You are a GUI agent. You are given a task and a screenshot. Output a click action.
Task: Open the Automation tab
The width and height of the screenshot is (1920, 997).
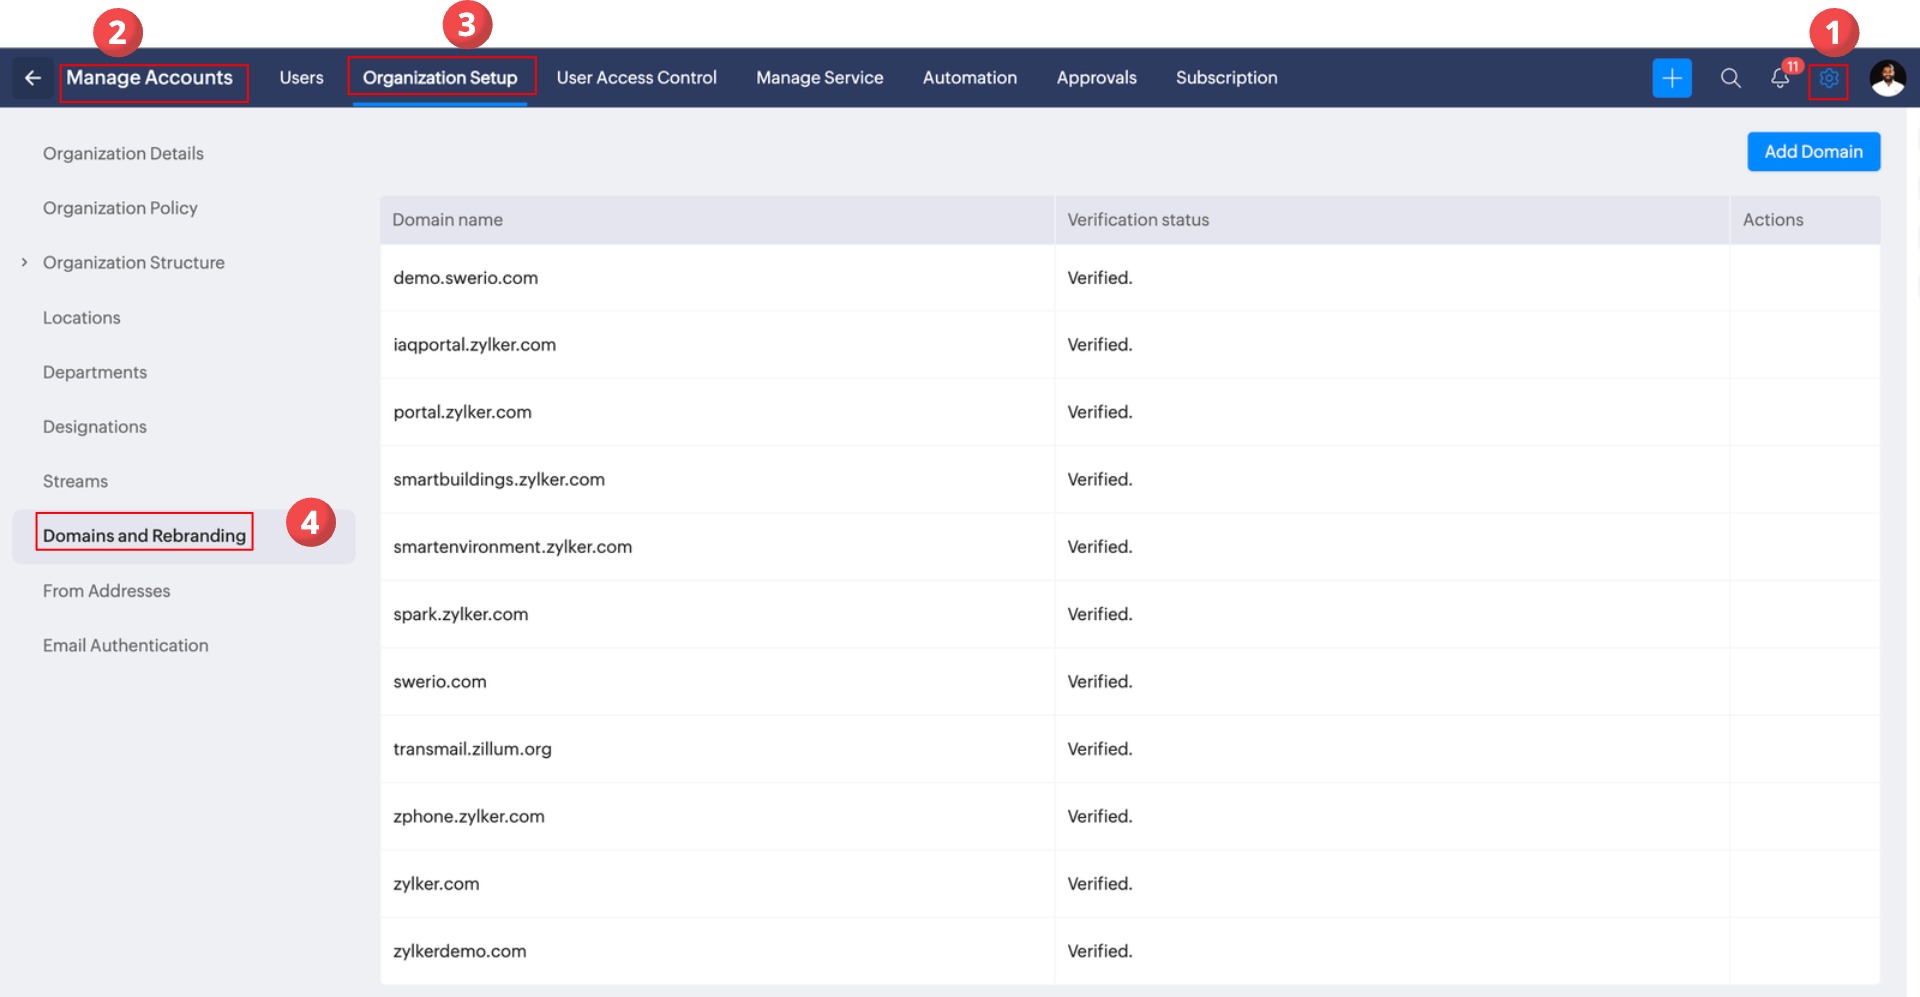pos(970,78)
